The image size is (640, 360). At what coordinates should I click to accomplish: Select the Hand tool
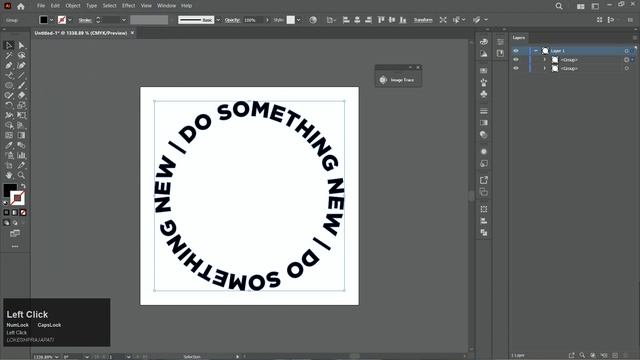[9, 175]
